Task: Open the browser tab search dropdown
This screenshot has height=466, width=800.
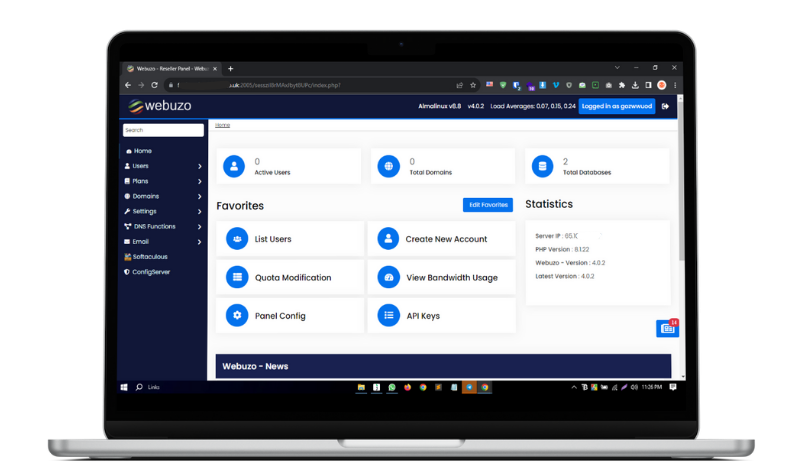Action: pyautogui.click(x=617, y=67)
